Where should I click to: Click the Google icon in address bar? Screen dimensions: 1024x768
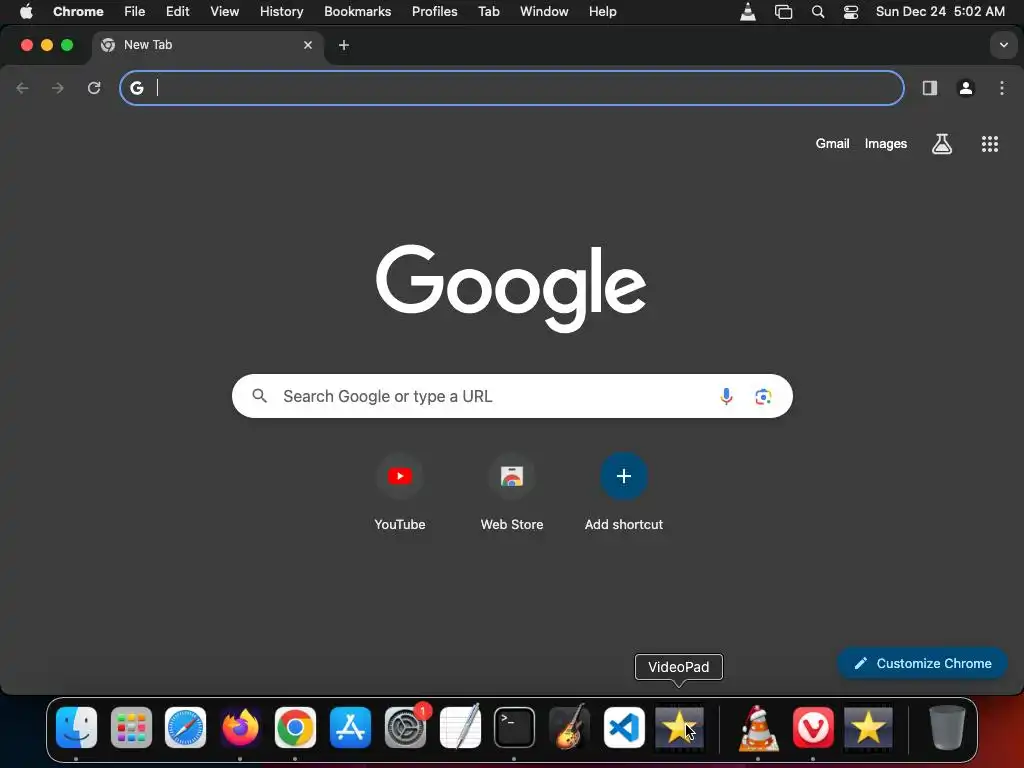click(136, 88)
